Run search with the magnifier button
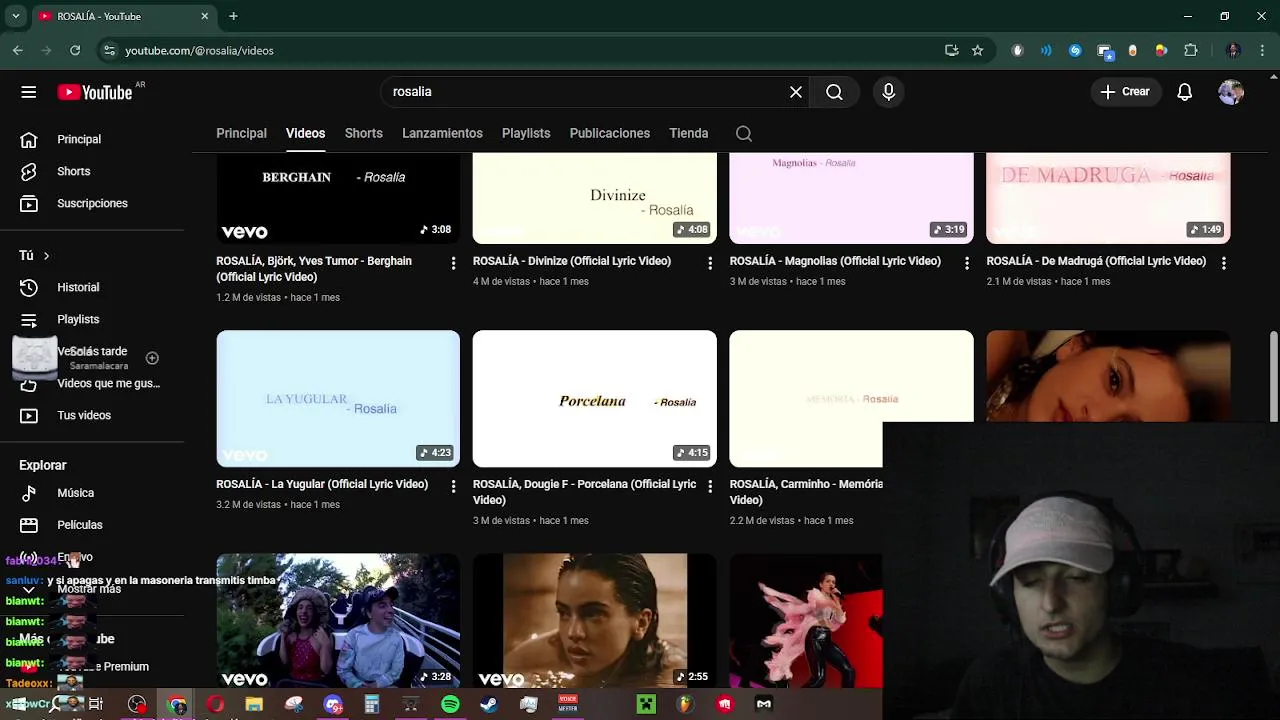Screen dimensions: 1280x720 click(834, 92)
